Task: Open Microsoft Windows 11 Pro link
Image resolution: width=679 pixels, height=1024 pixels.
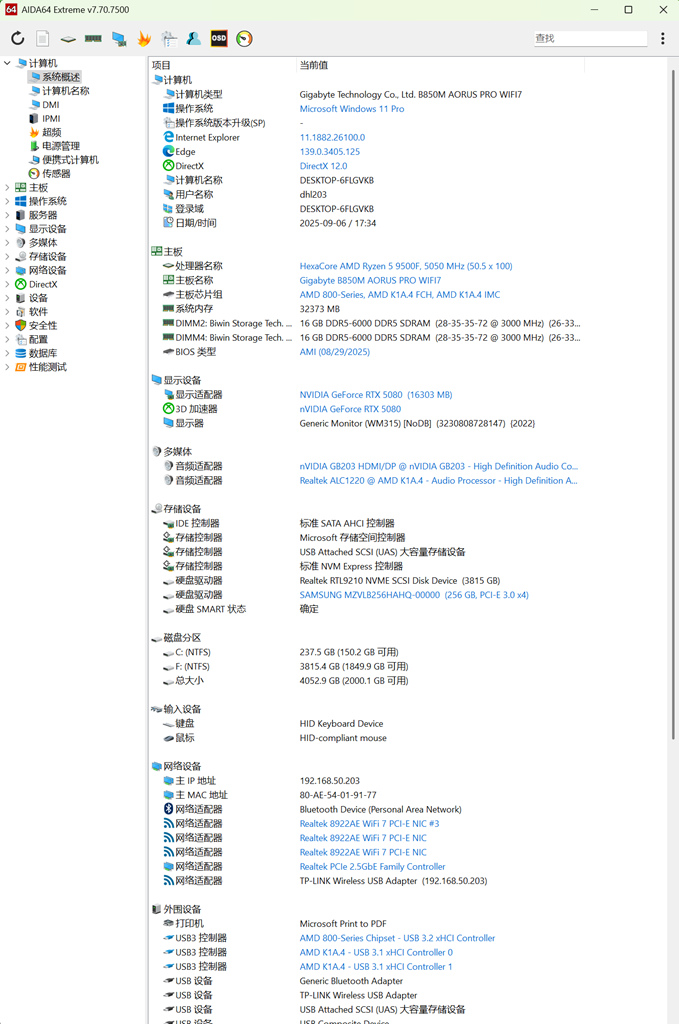Action: coord(352,109)
